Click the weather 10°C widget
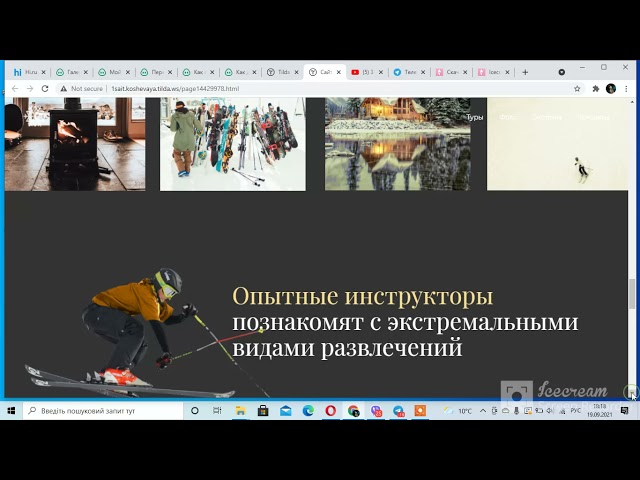The image size is (640, 480). pos(458,411)
